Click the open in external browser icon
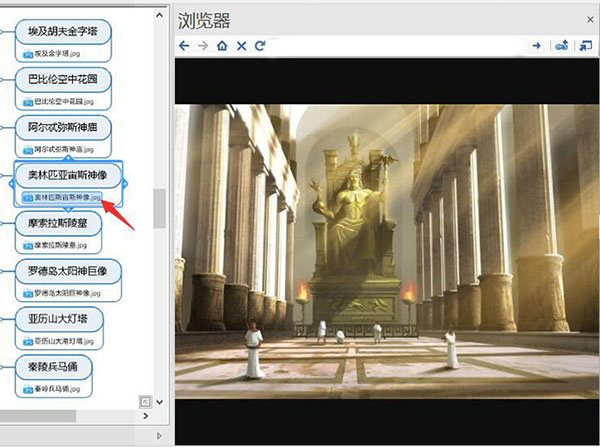Screen dimensions: 600x447 [x=562, y=46]
